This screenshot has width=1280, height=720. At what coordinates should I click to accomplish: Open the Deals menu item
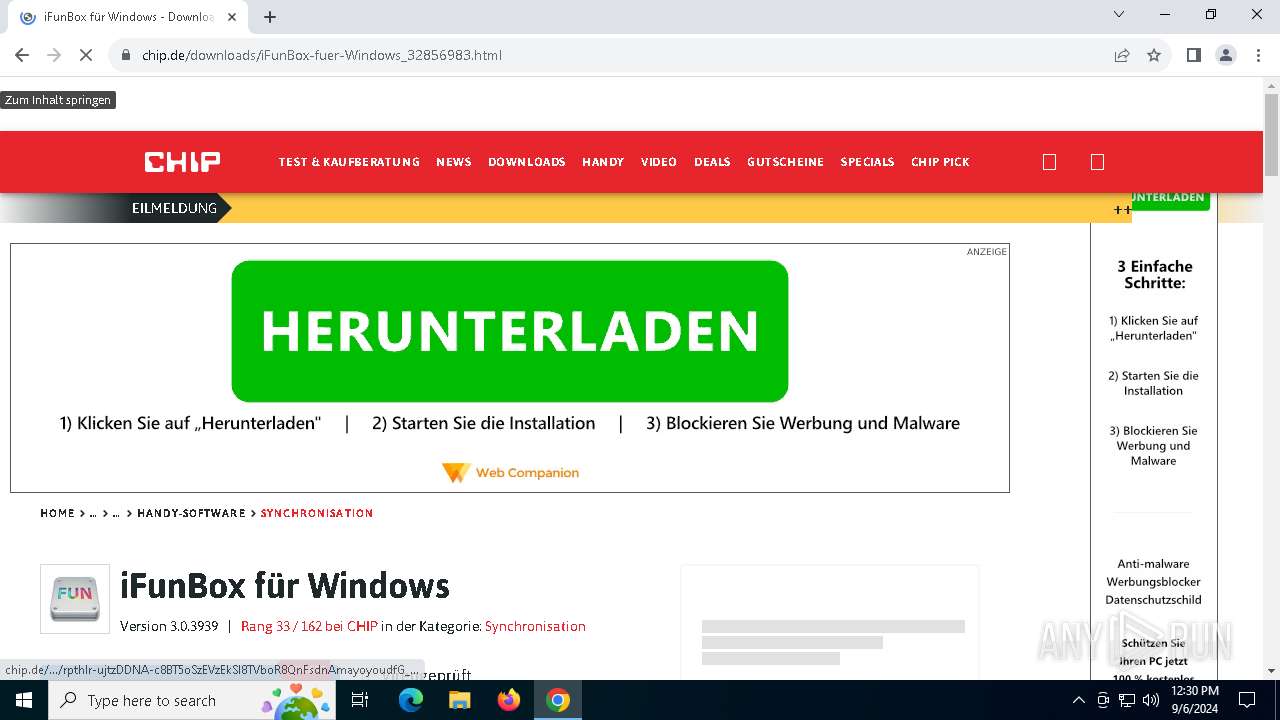(x=712, y=162)
